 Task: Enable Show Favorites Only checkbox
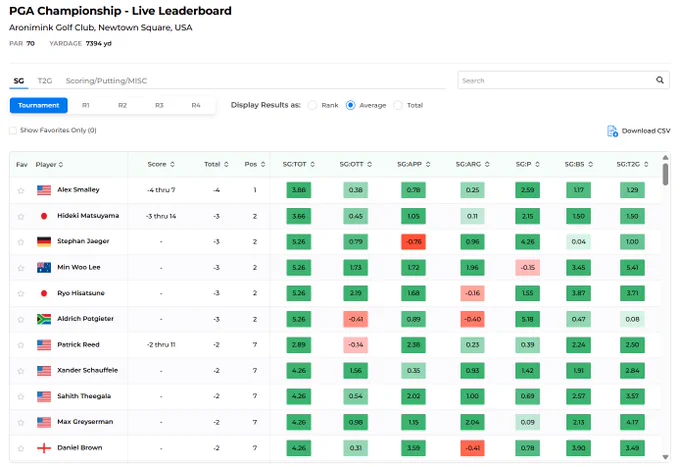pos(13,131)
